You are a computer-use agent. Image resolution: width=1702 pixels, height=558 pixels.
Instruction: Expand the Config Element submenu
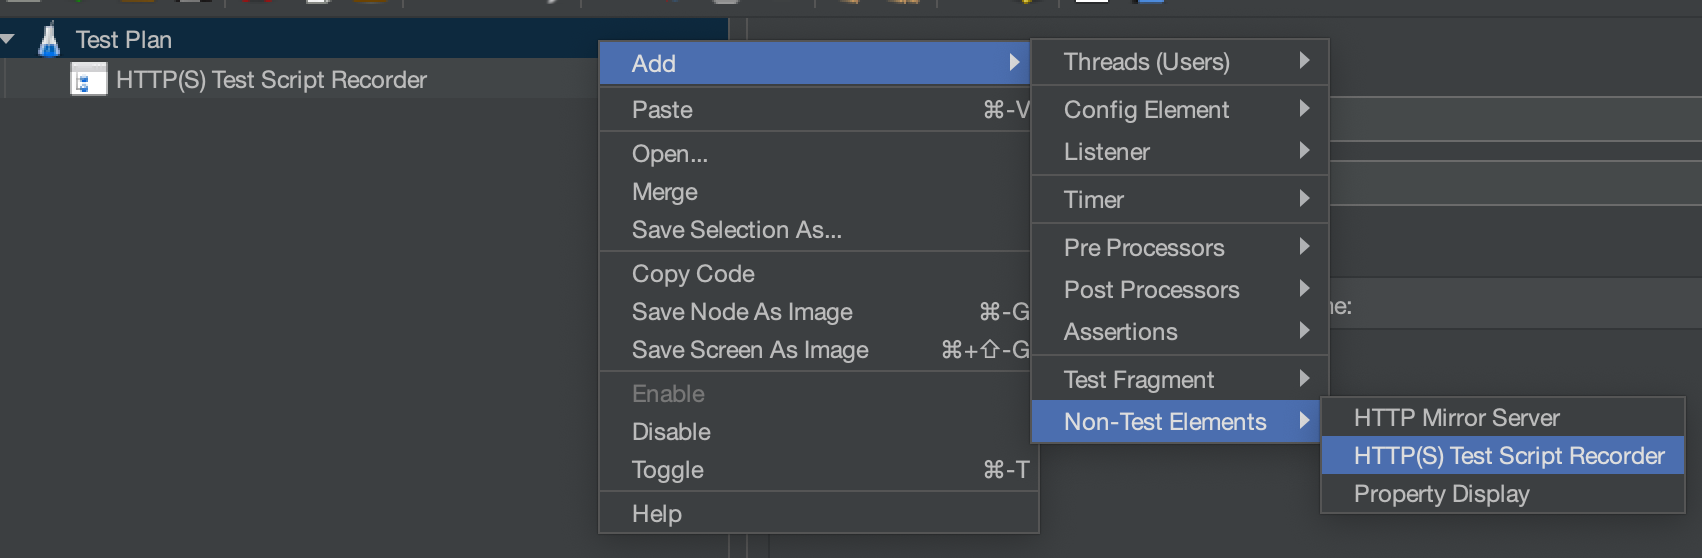1147,110
